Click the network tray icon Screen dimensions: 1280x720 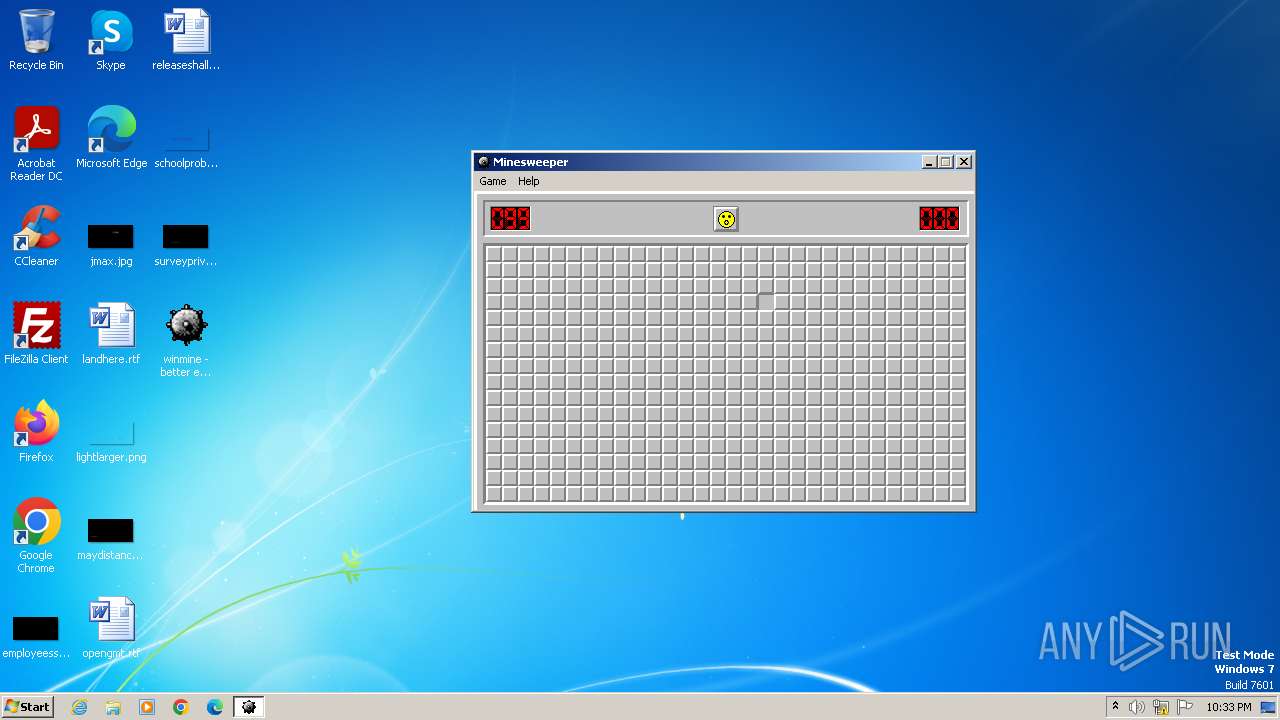click(1161, 707)
